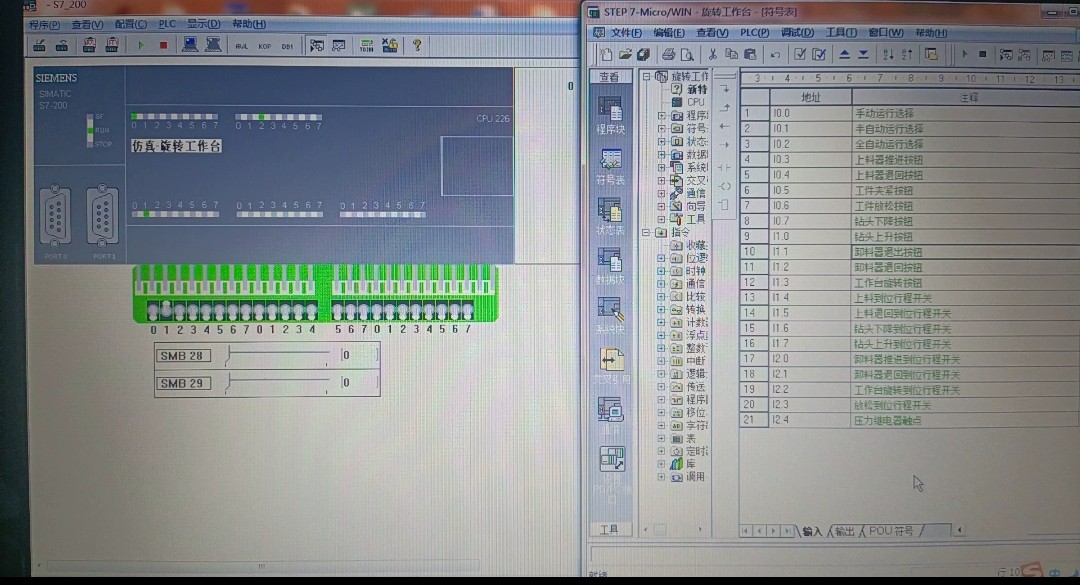
Task: Open DB1 view in simulator toolbar
Action: pos(287,46)
